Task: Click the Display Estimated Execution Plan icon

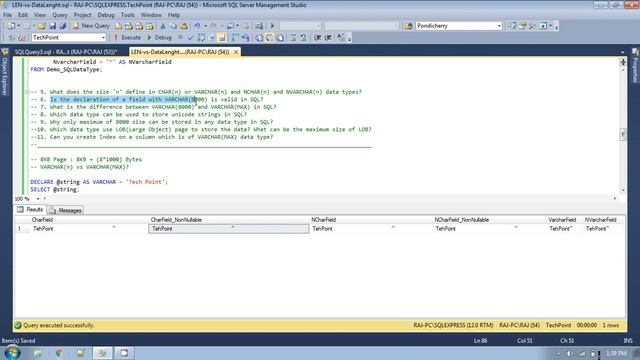Action: coord(201,38)
